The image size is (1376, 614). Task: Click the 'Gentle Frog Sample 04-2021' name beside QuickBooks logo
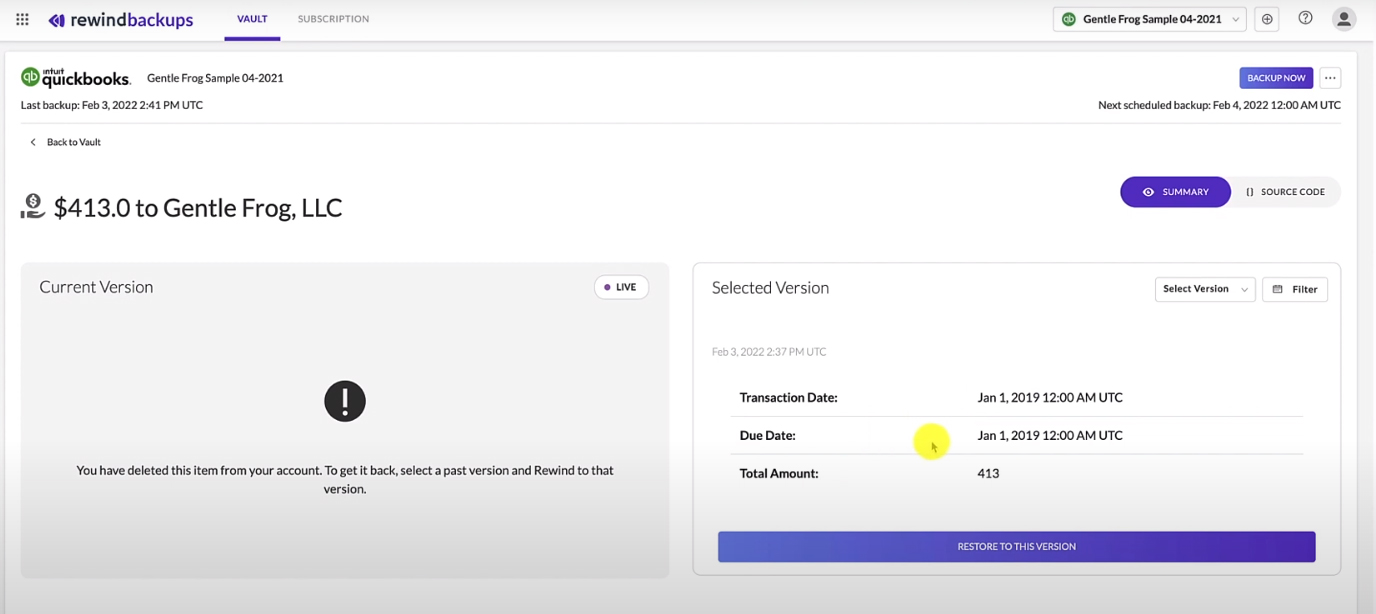[x=215, y=78]
